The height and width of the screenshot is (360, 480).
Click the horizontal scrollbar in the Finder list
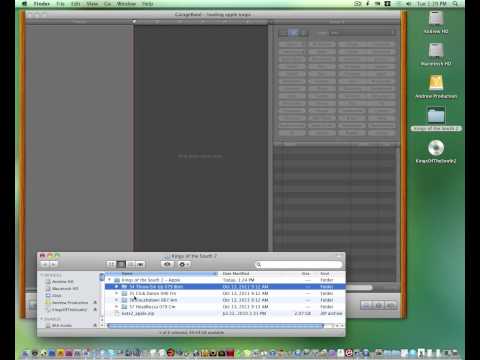pyautogui.click(x=216, y=326)
